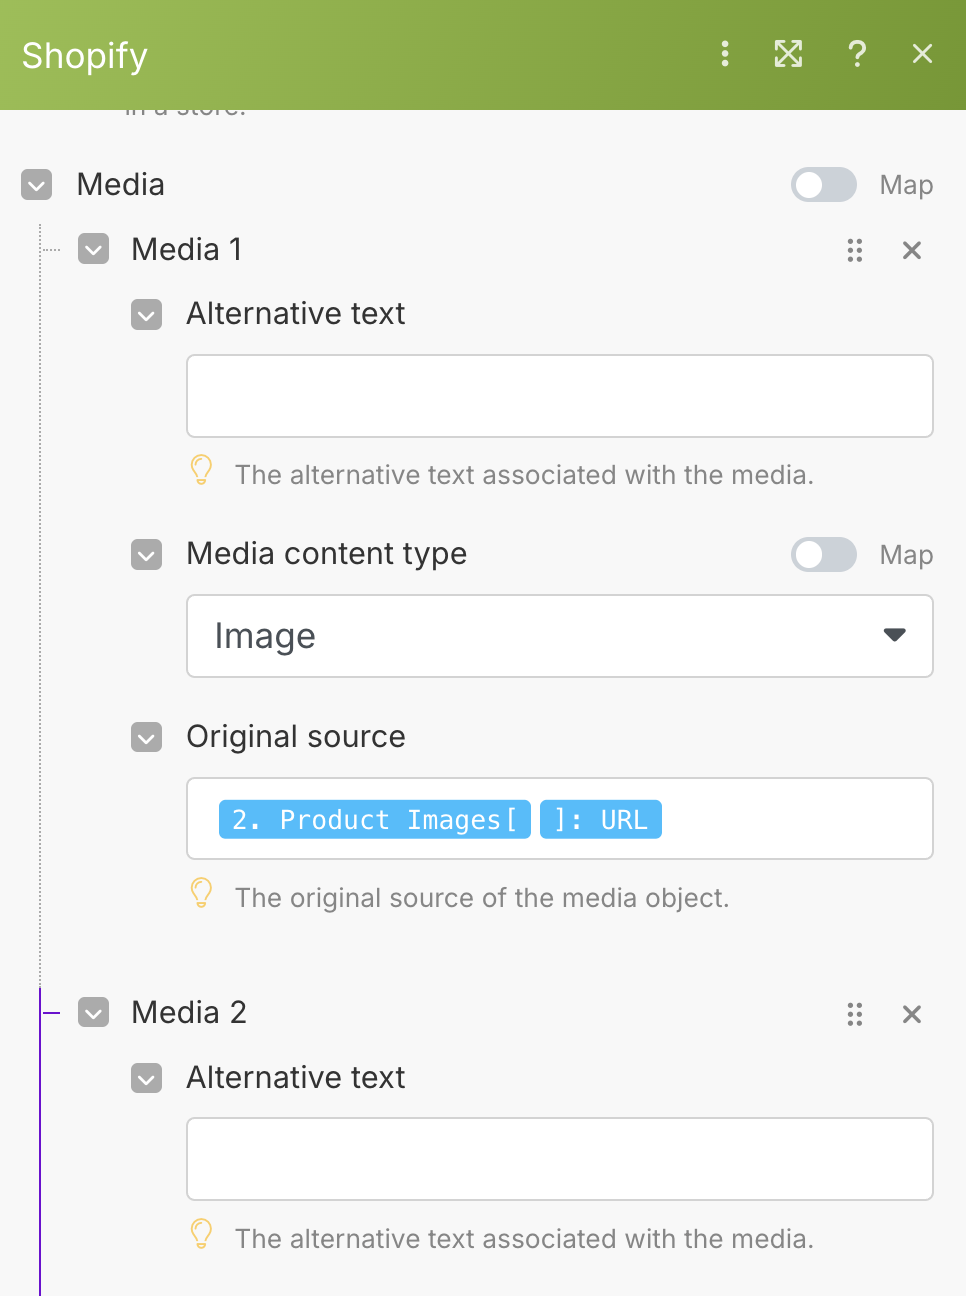Grab the Media 1 drag handle
Image resolution: width=966 pixels, height=1296 pixels.
tap(855, 250)
